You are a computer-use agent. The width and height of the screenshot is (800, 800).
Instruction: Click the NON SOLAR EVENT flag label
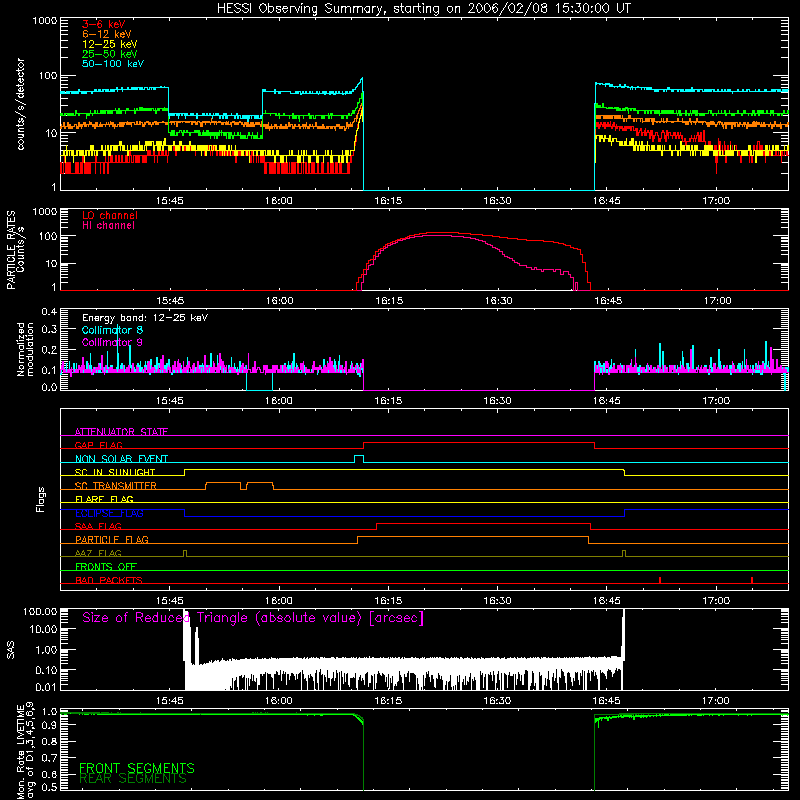[121, 459]
